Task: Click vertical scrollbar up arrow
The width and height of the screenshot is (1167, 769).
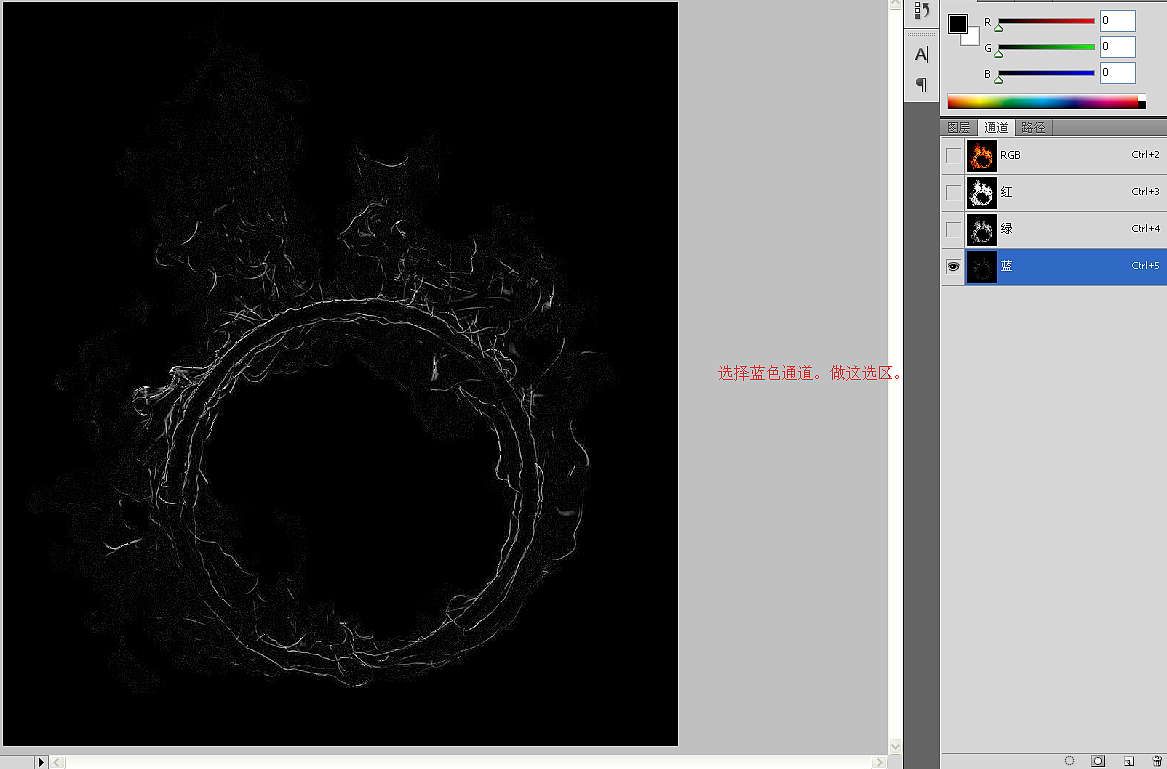Action: pos(895,4)
